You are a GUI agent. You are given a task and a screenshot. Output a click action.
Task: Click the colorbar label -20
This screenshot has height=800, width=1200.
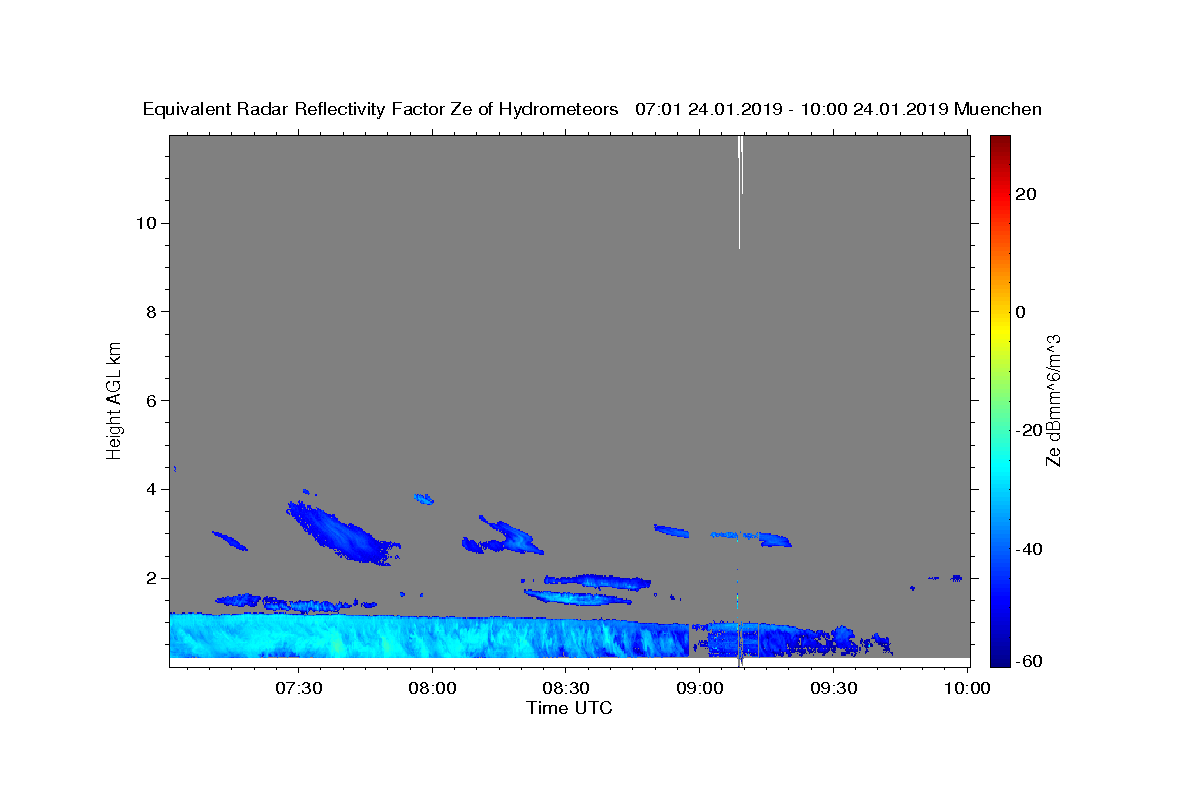tap(1029, 430)
